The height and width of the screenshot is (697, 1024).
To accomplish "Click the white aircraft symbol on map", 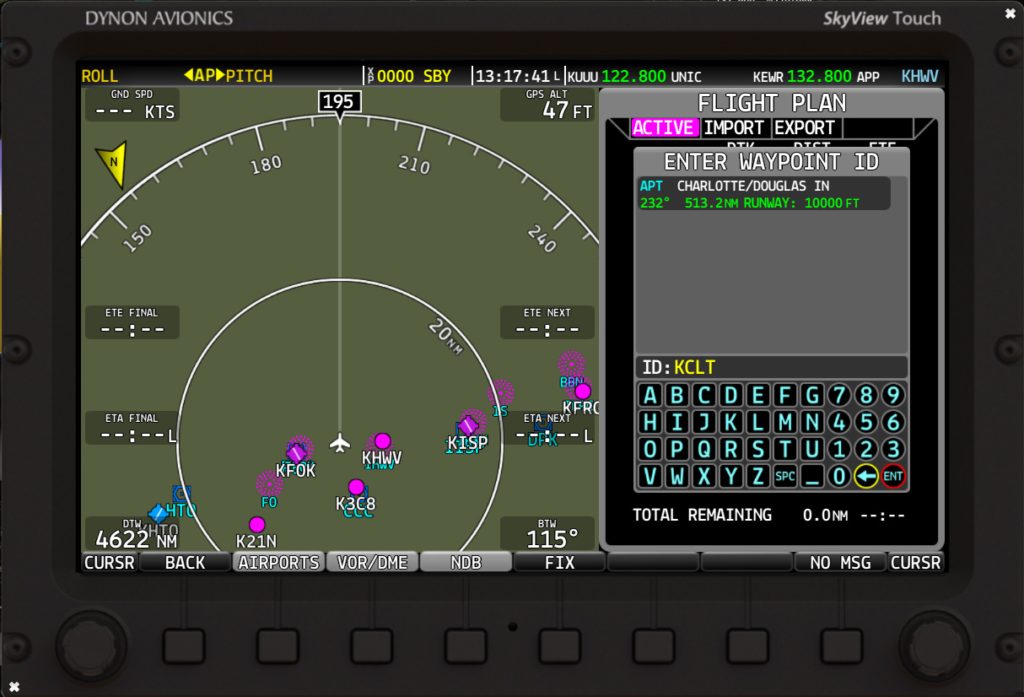I will tap(340, 441).
